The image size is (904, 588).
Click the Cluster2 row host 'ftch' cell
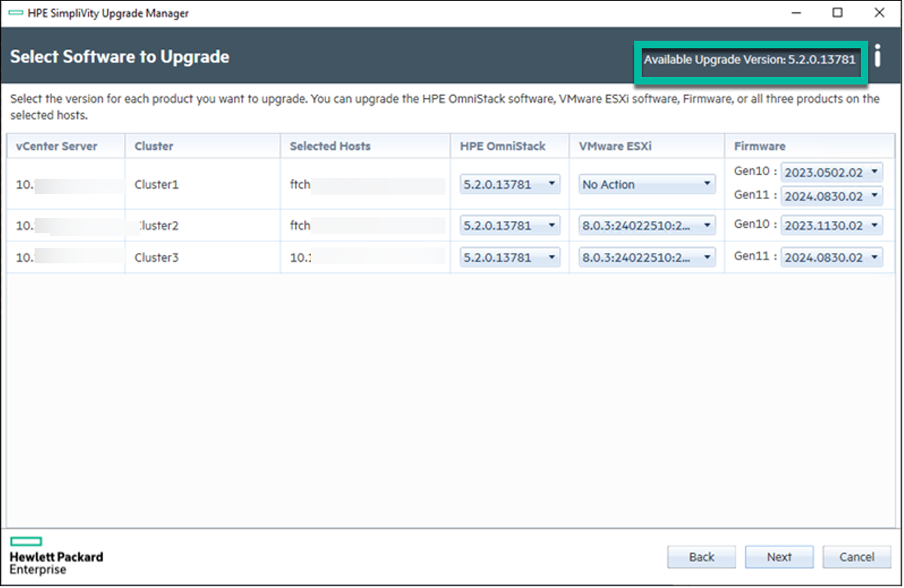coord(365,225)
